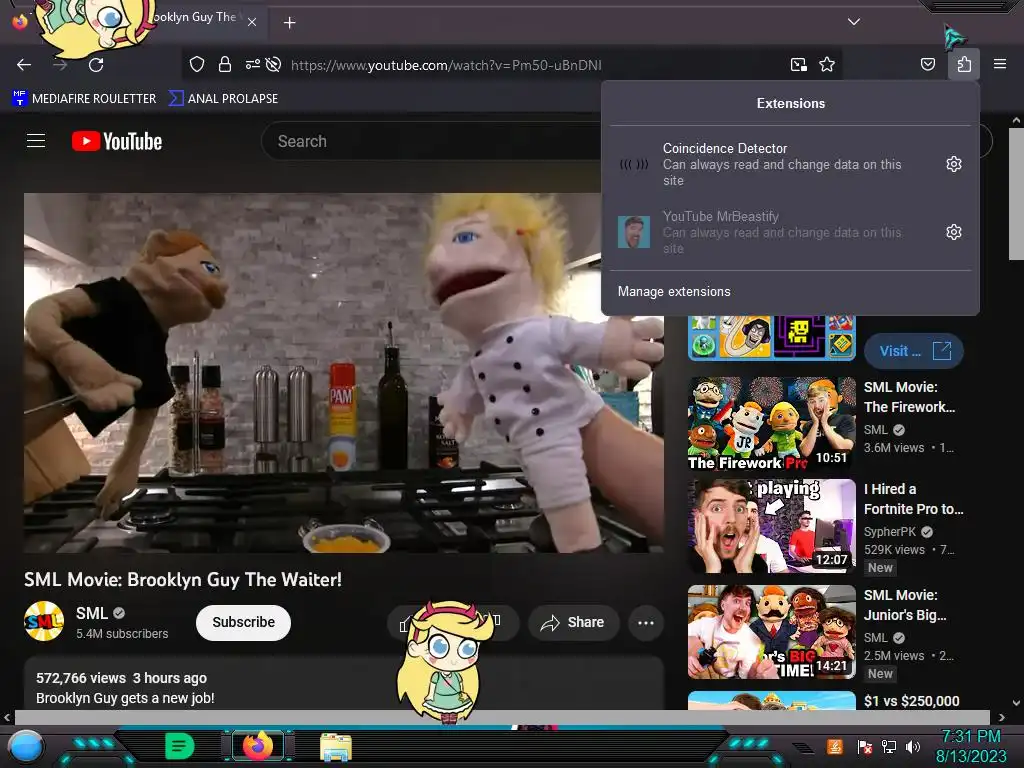Open the green notes app on taskbar
Image resolution: width=1024 pixels, height=768 pixels.
179,746
